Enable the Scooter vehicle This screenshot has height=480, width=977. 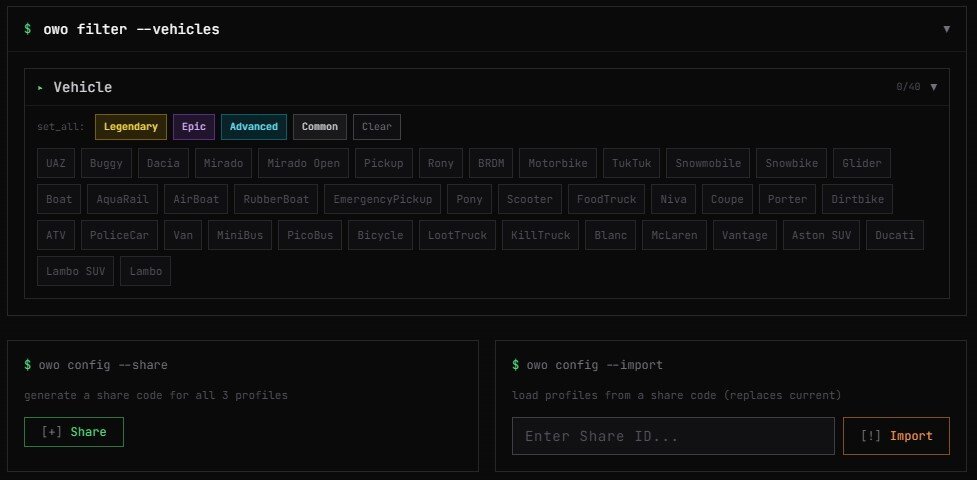tap(530, 199)
